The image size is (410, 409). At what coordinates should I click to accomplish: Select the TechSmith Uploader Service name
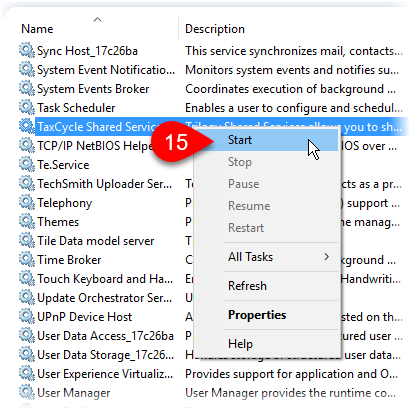[105, 184]
